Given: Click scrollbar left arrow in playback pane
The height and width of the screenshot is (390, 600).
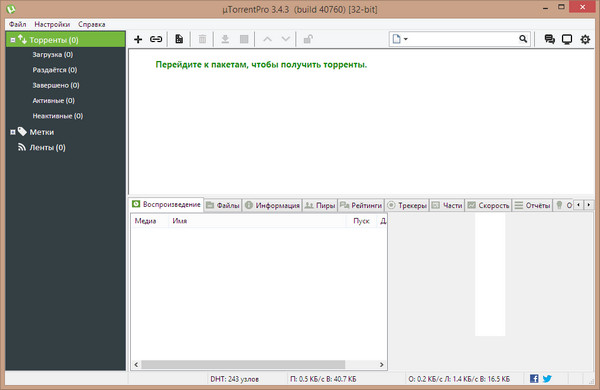Looking at the screenshot, I should tap(136, 364).
